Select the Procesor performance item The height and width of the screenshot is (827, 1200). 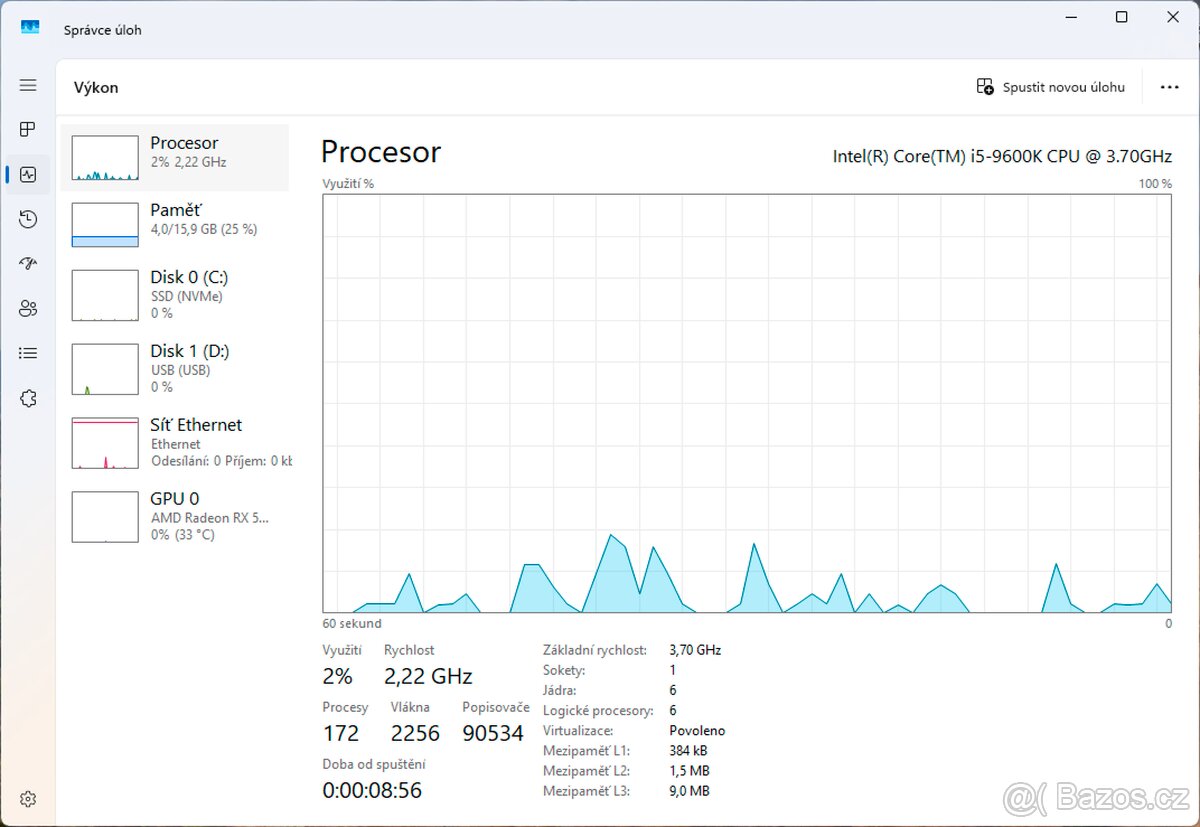click(175, 158)
